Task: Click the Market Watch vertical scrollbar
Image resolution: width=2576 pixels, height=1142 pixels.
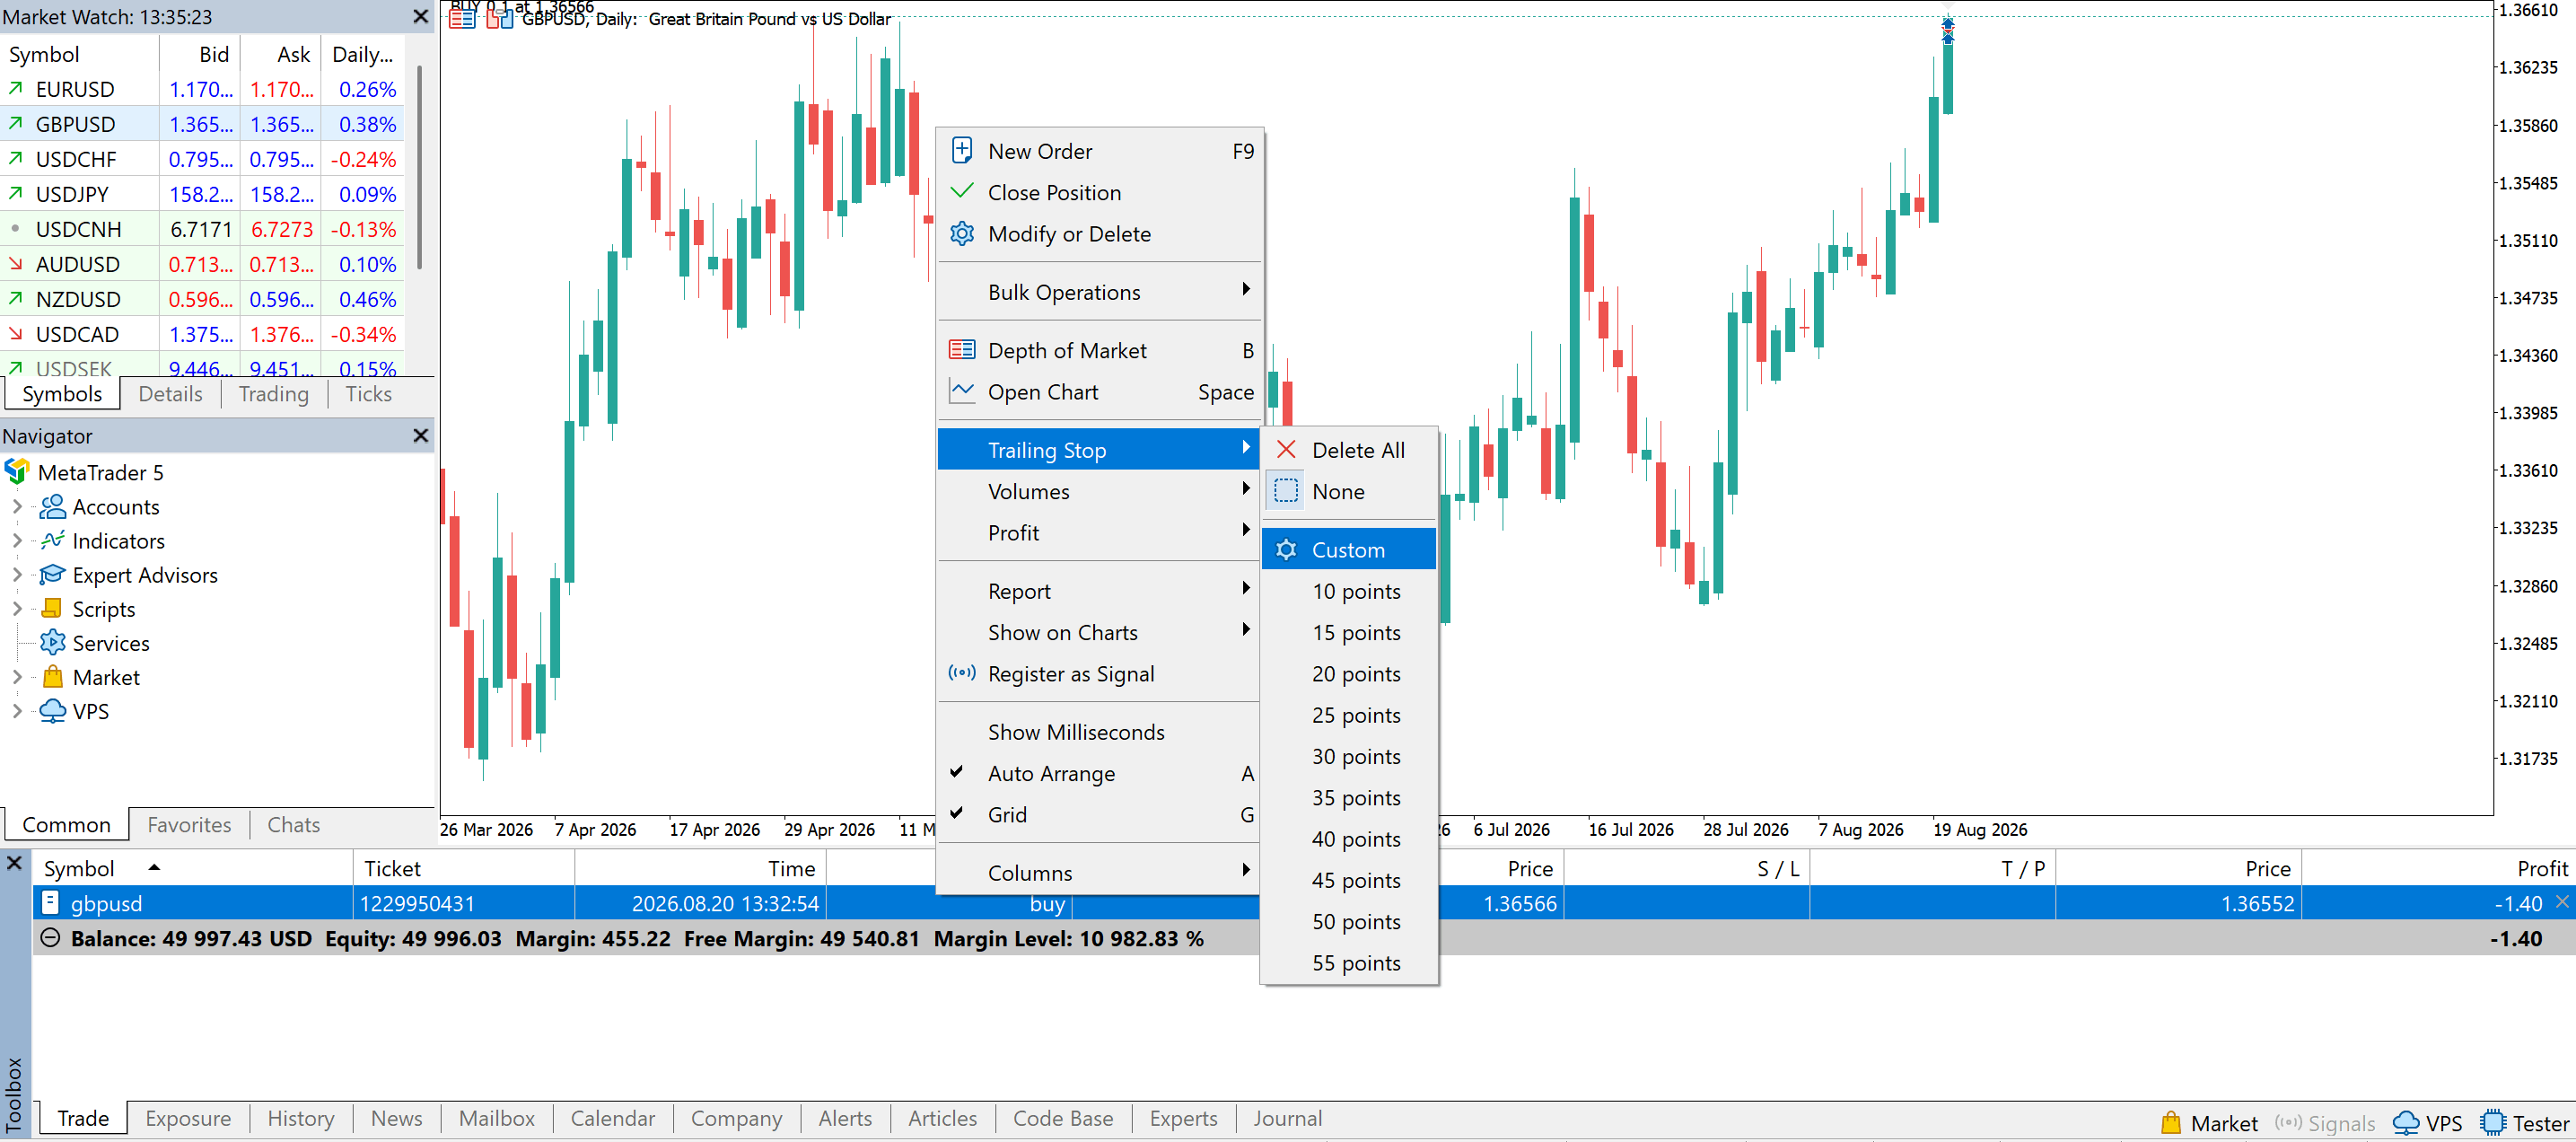Action: 419,167
